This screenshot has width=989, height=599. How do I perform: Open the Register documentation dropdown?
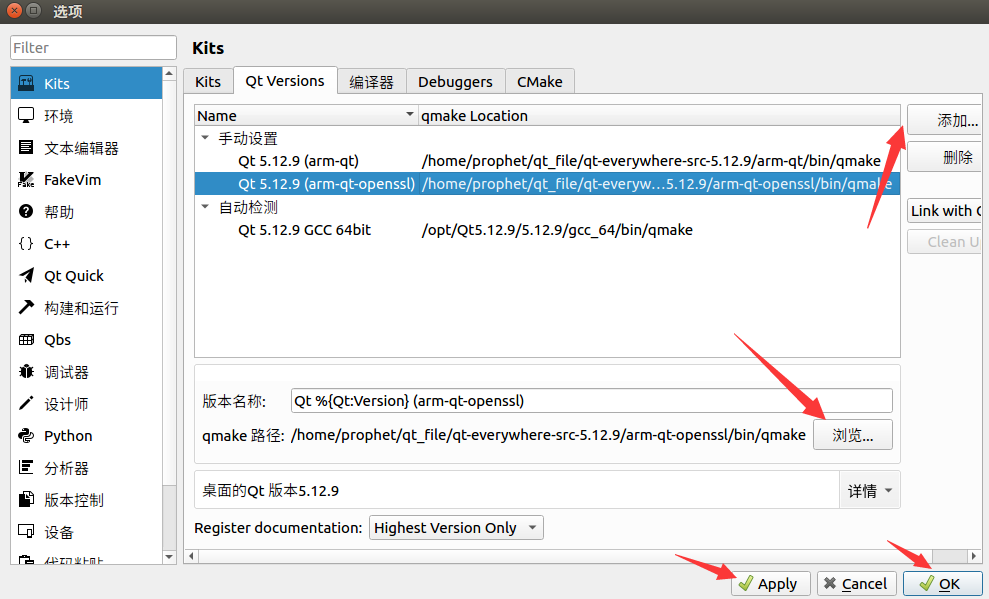click(455, 527)
